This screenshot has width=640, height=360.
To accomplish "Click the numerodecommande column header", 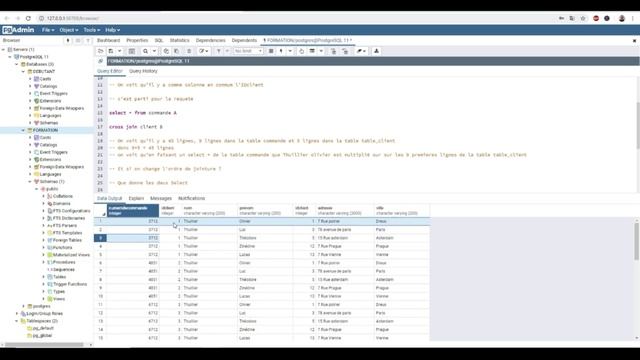I will [x=133, y=211].
